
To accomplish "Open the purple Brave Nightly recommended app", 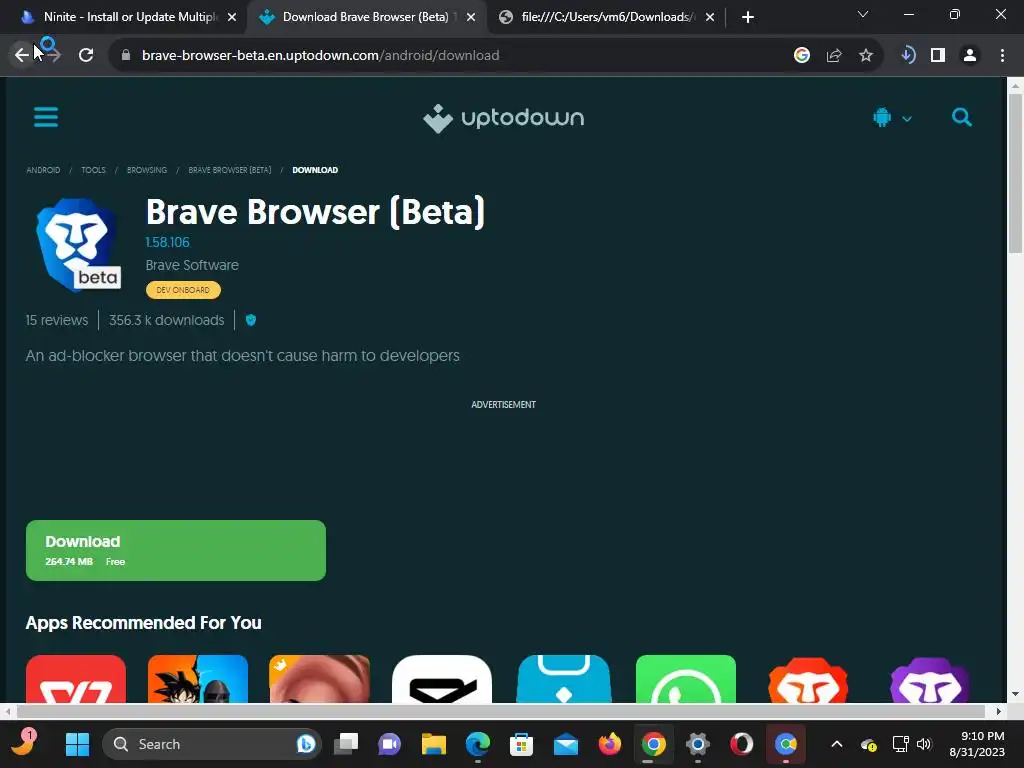I will pyautogui.click(x=930, y=680).
